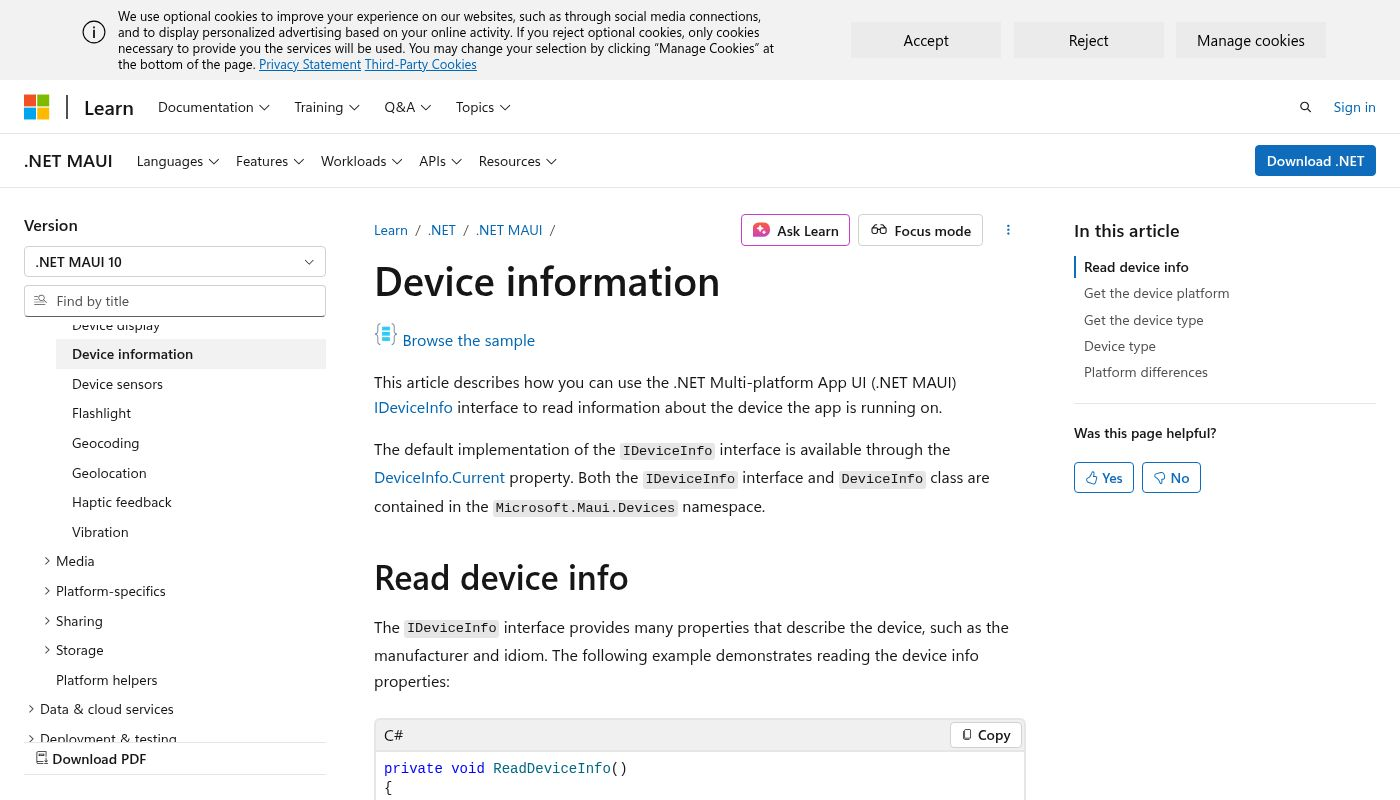Open the more actions three-dot menu
This screenshot has height=800, width=1400.
coord(1008,229)
